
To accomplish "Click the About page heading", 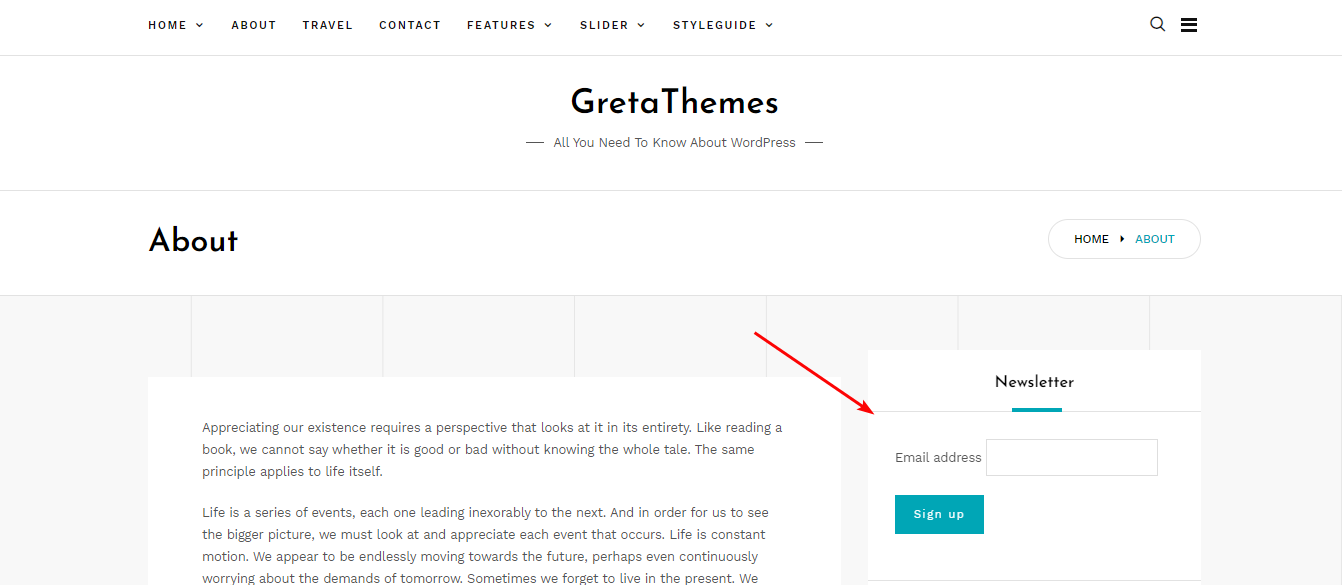I will [x=193, y=240].
